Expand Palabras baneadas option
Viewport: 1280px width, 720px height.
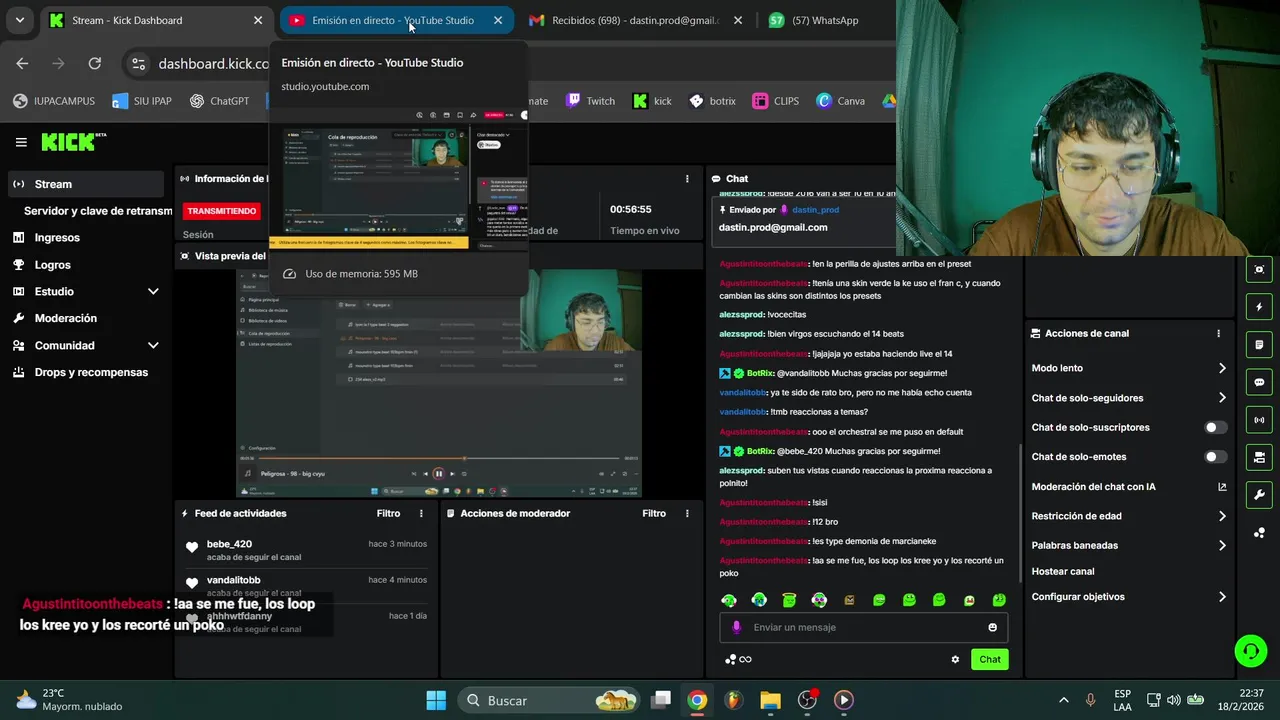pyautogui.click(x=1129, y=545)
